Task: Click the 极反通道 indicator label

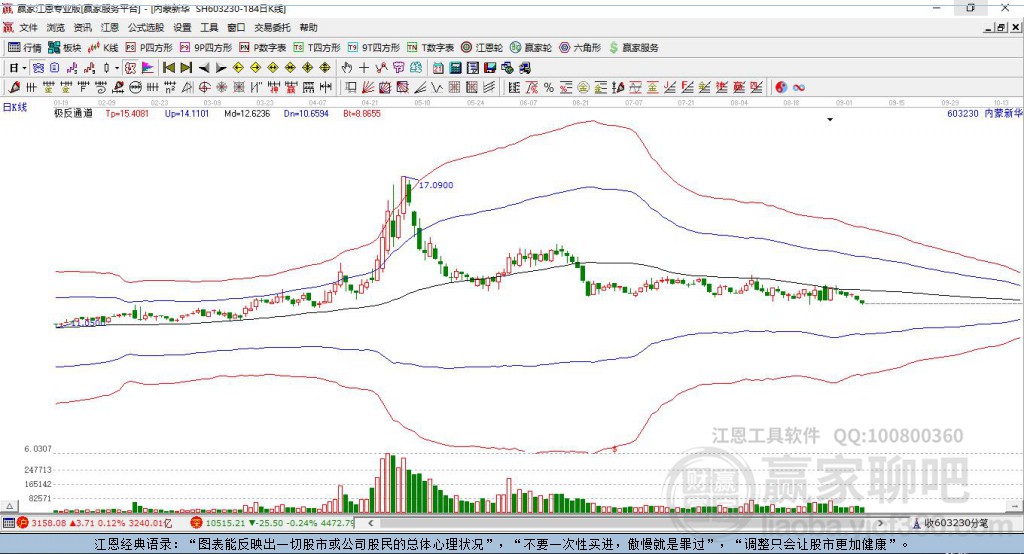Action: coord(73,114)
